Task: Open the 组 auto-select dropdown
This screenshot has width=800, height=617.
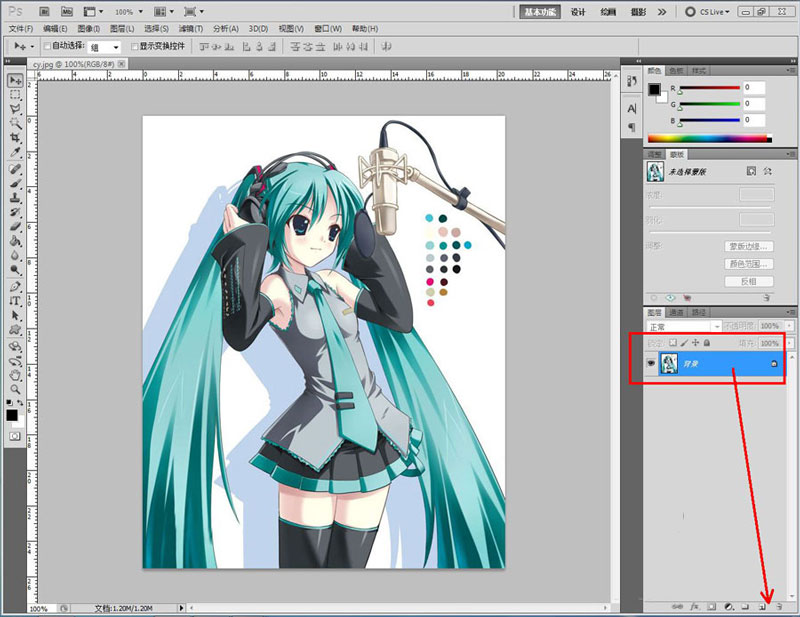Action: click(x=104, y=47)
